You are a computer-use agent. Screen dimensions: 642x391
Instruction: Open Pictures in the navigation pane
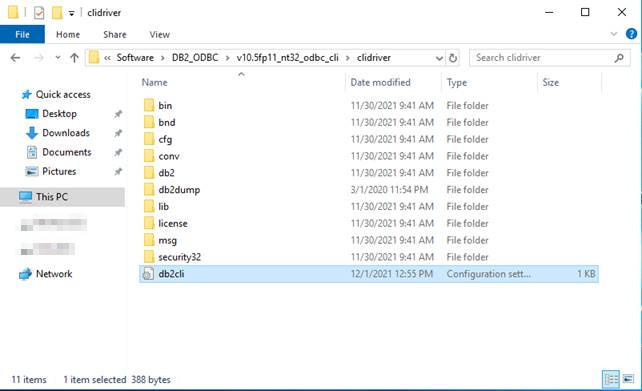(51, 172)
